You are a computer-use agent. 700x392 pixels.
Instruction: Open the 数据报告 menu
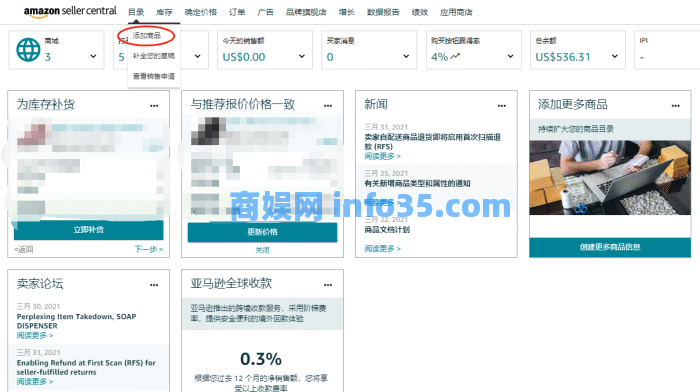click(x=383, y=12)
